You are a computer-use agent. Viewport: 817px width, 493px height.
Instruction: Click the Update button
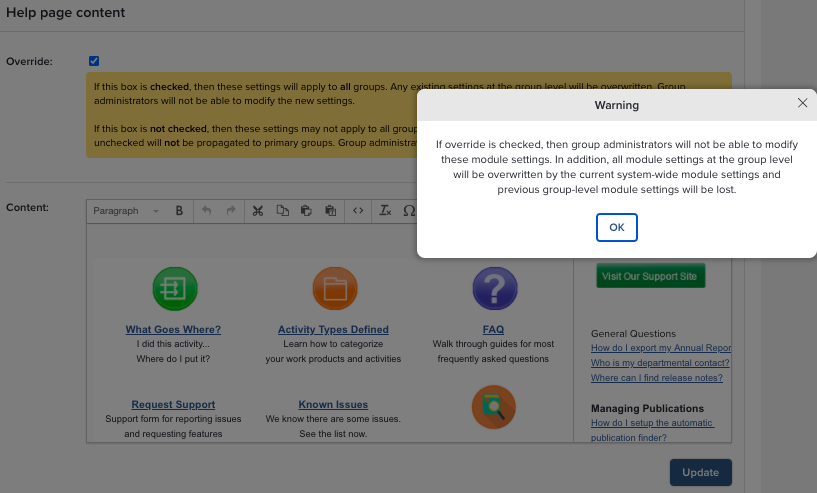(x=700, y=472)
